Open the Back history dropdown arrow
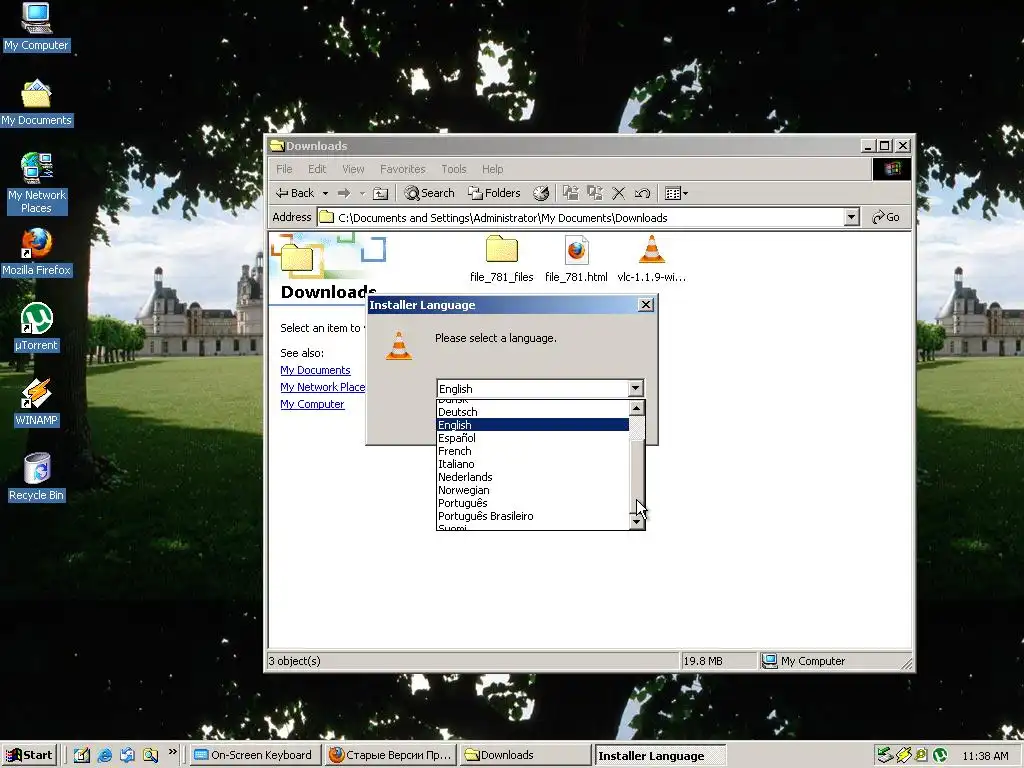This screenshot has width=1024, height=768. (325, 193)
